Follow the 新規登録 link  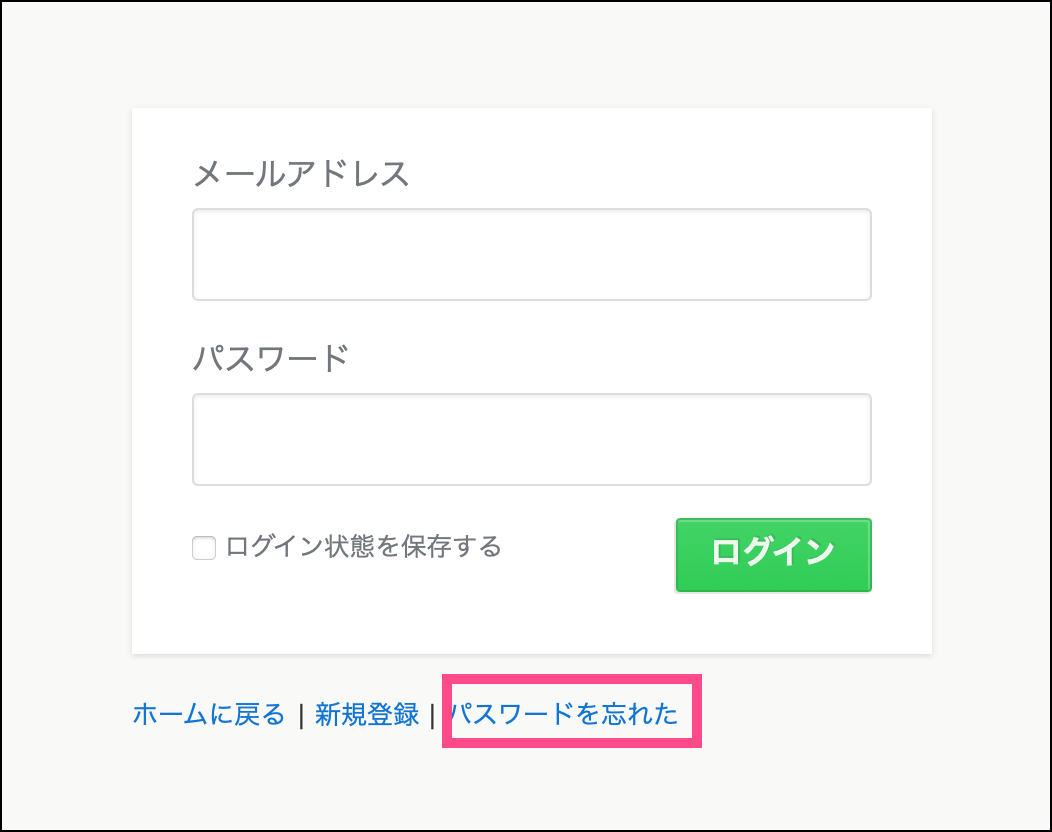tap(367, 714)
